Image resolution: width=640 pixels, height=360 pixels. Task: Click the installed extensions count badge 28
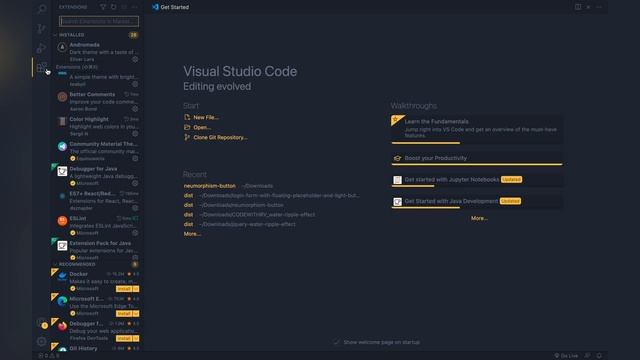(x=133, y=35)
